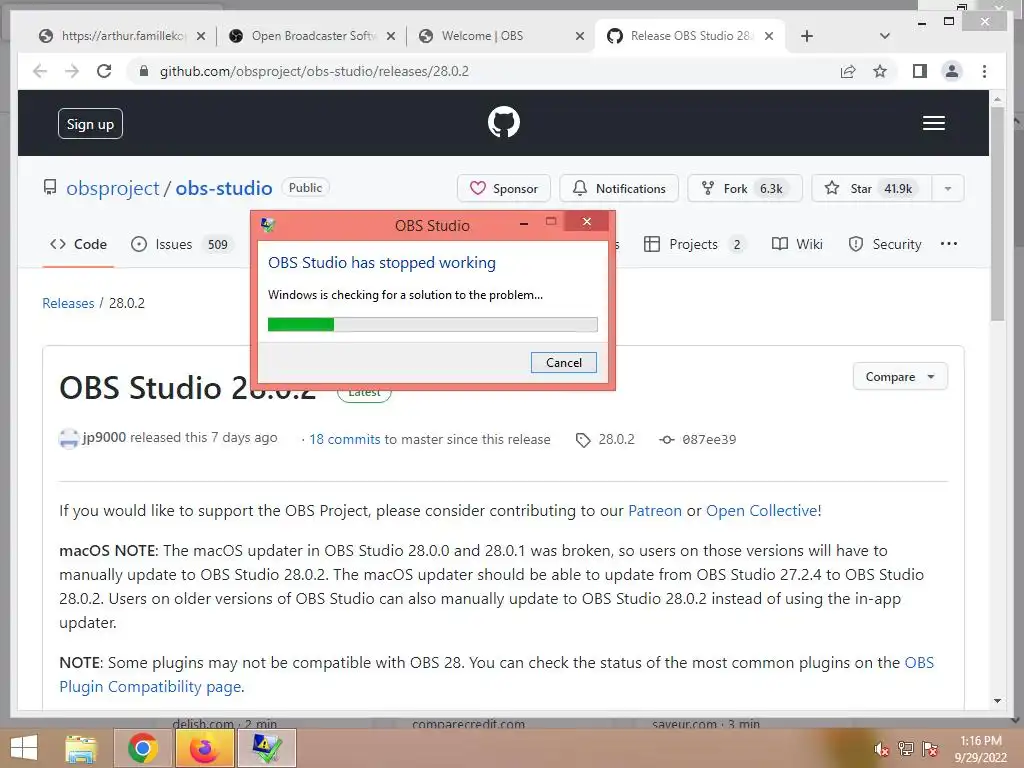Click the Sign up button
This screenshot has height=768, width=1024.
pos(90,123)
